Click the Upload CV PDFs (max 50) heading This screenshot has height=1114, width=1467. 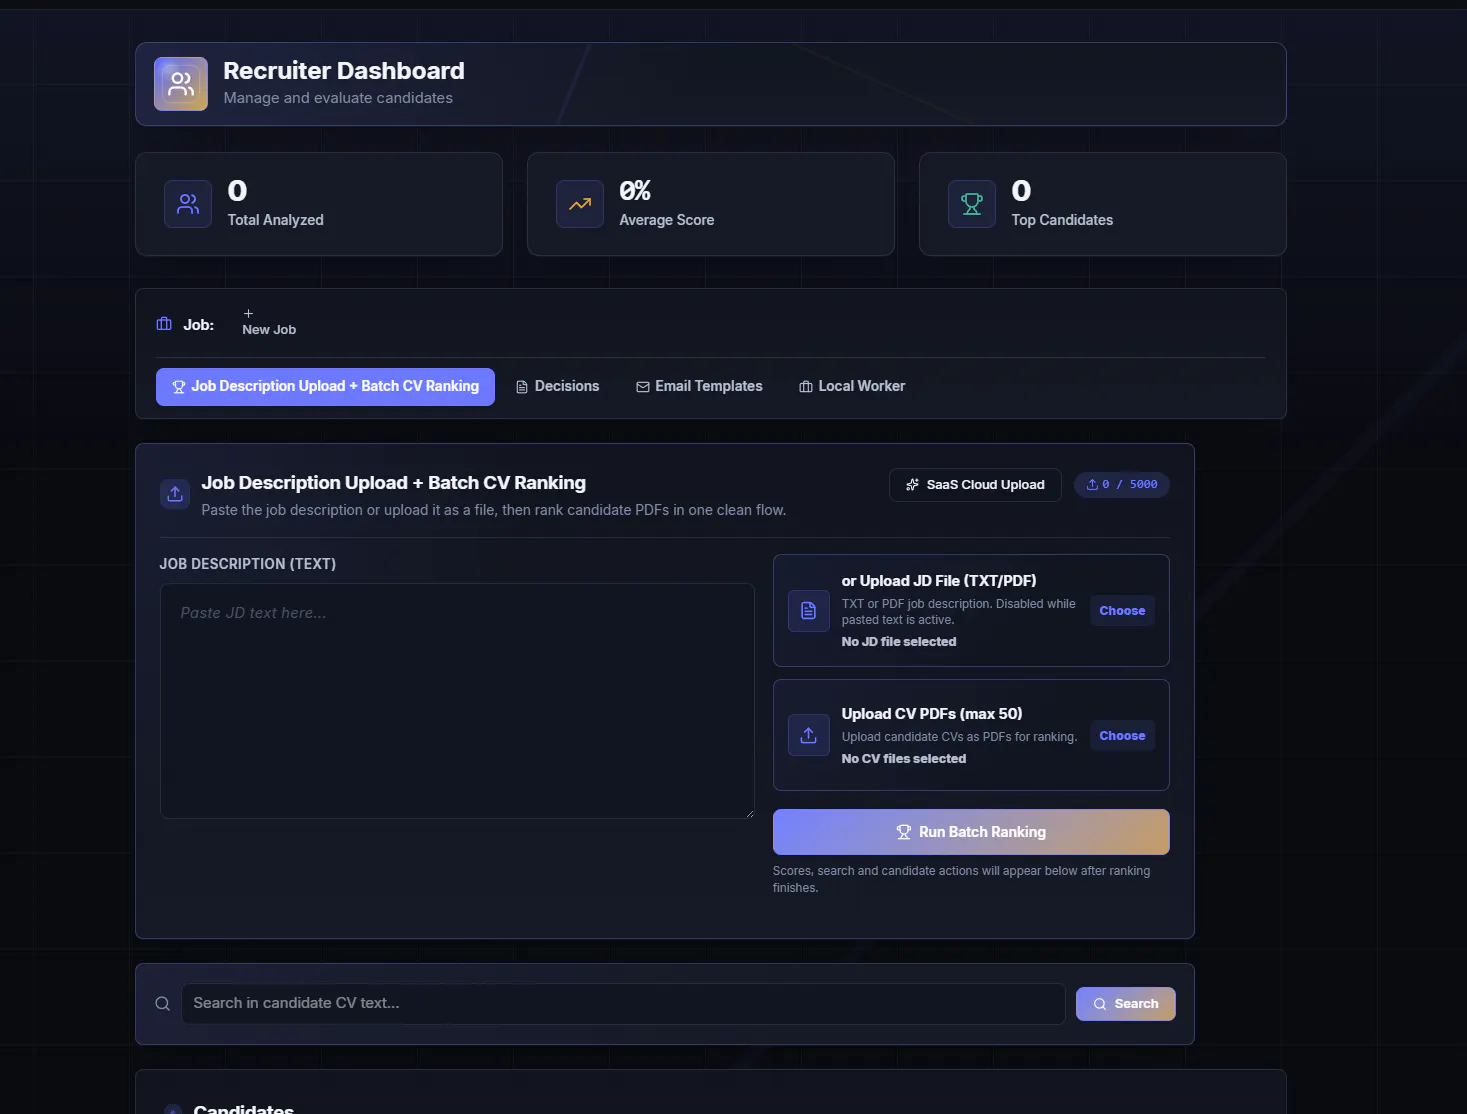click(932, 714)
